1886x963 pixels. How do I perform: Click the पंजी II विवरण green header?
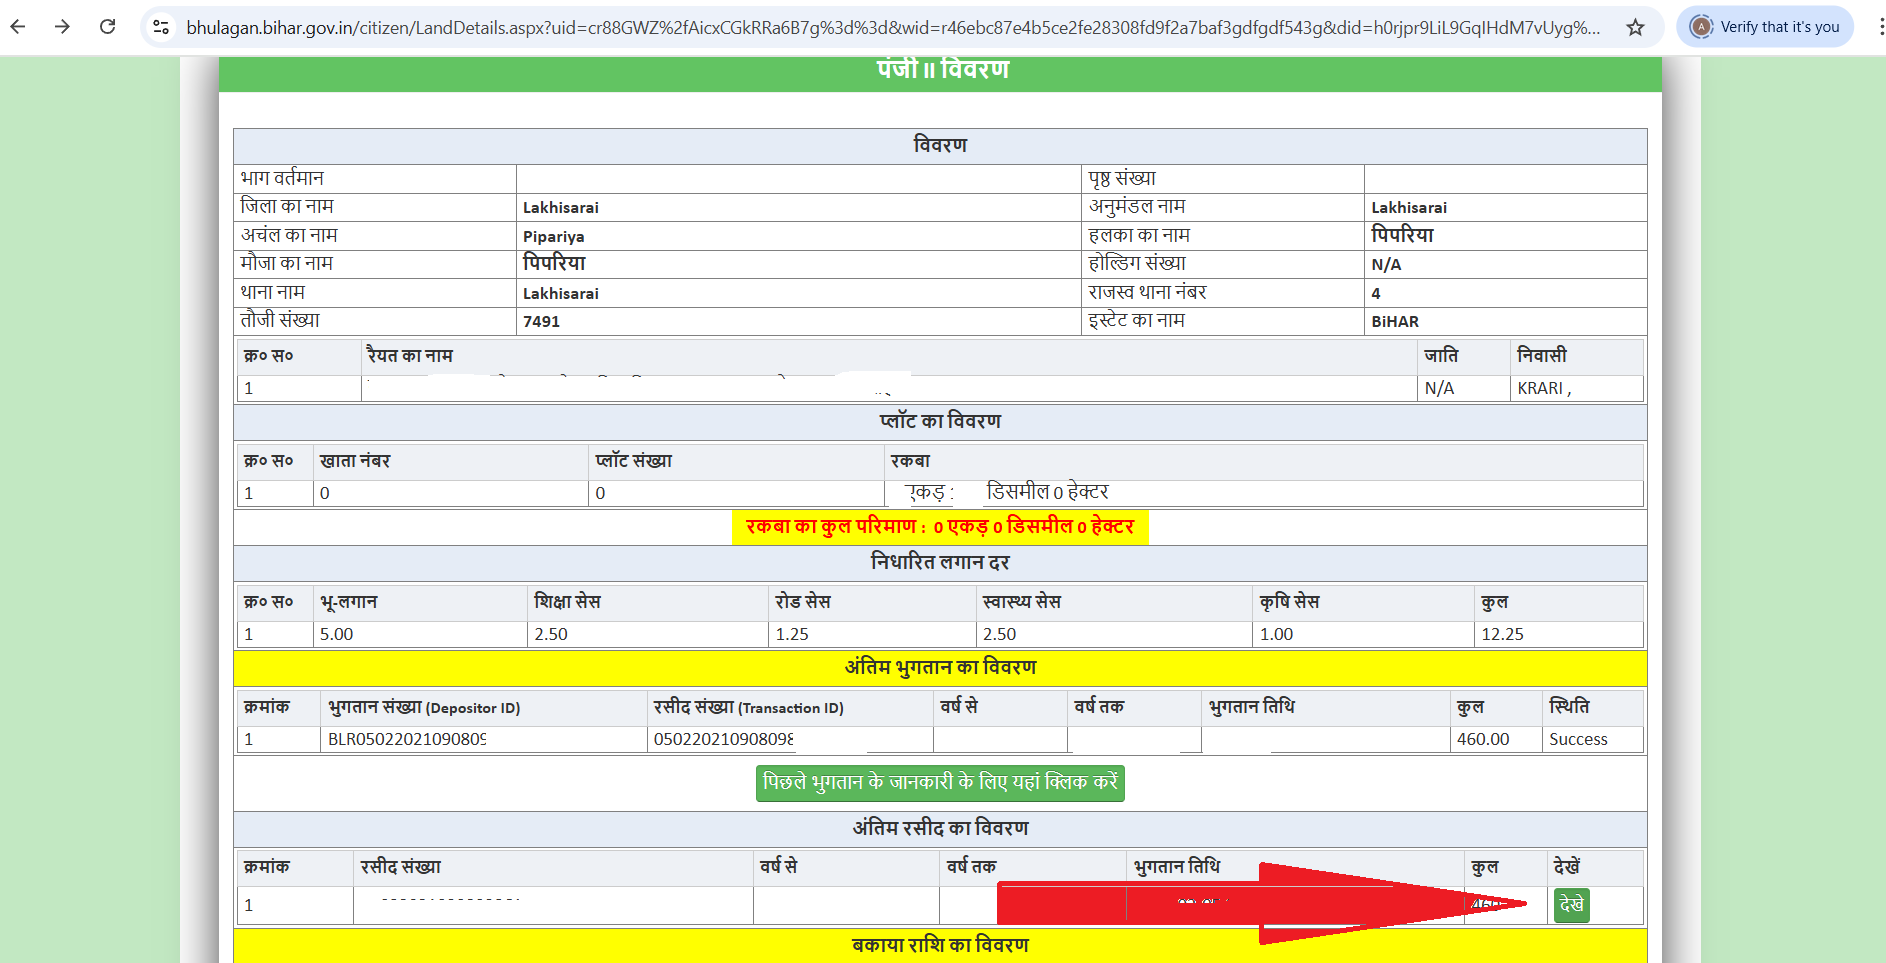coord(941,70)
